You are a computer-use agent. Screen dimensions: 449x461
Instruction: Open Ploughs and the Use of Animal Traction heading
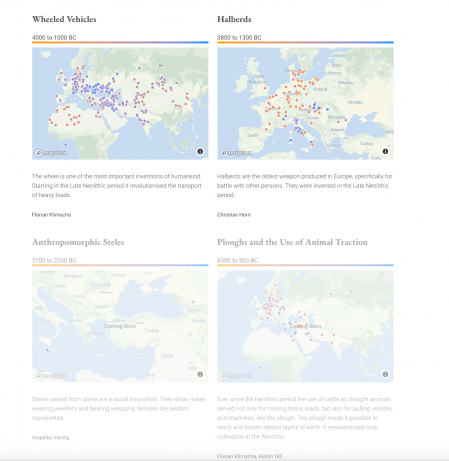[x=292, y=242]
